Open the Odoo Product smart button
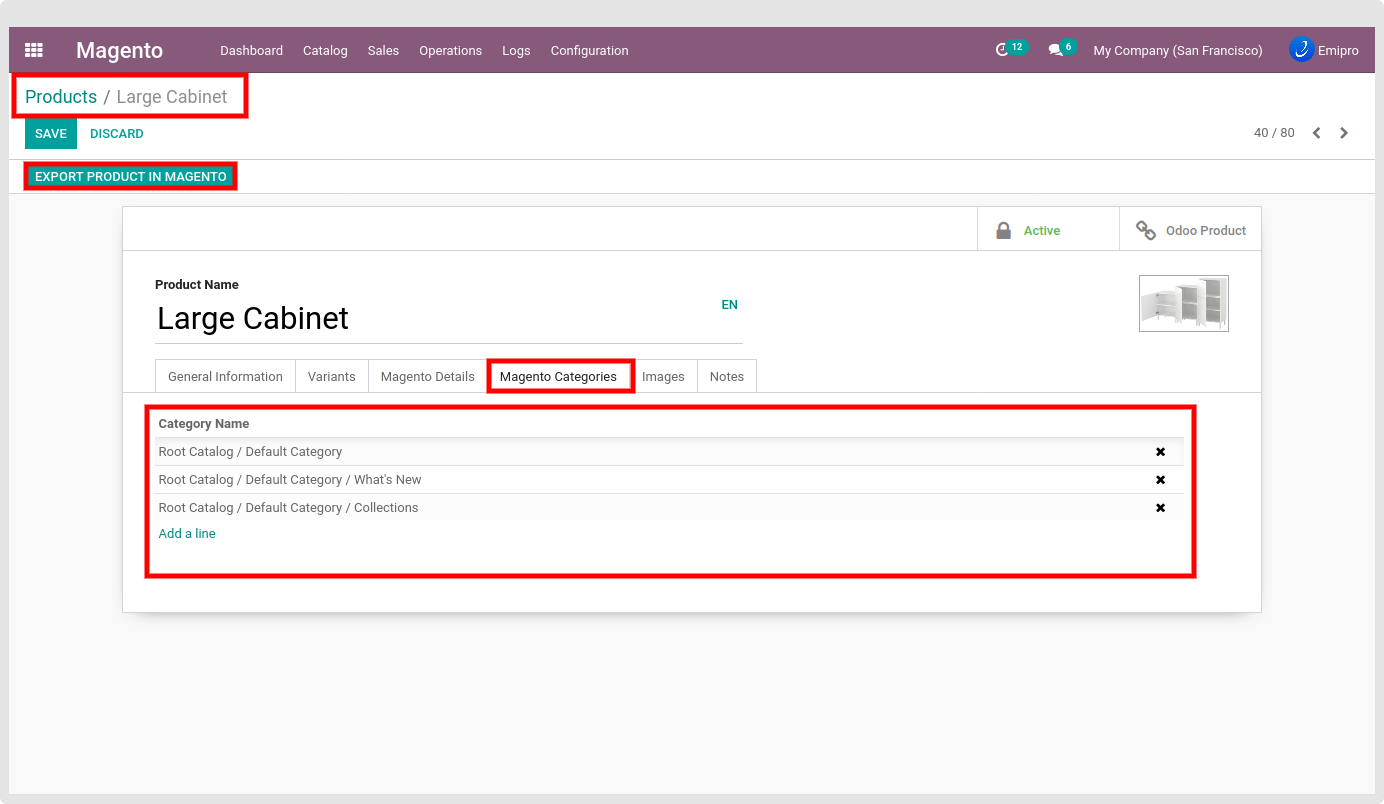This screenshot has height=804, width=1384. pos(1190,230)
